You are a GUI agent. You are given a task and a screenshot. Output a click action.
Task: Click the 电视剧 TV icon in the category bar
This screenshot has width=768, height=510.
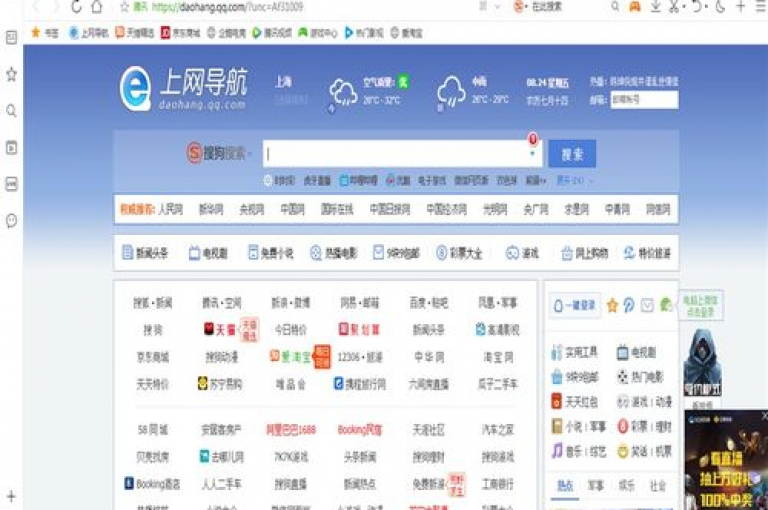click(194, 253)
